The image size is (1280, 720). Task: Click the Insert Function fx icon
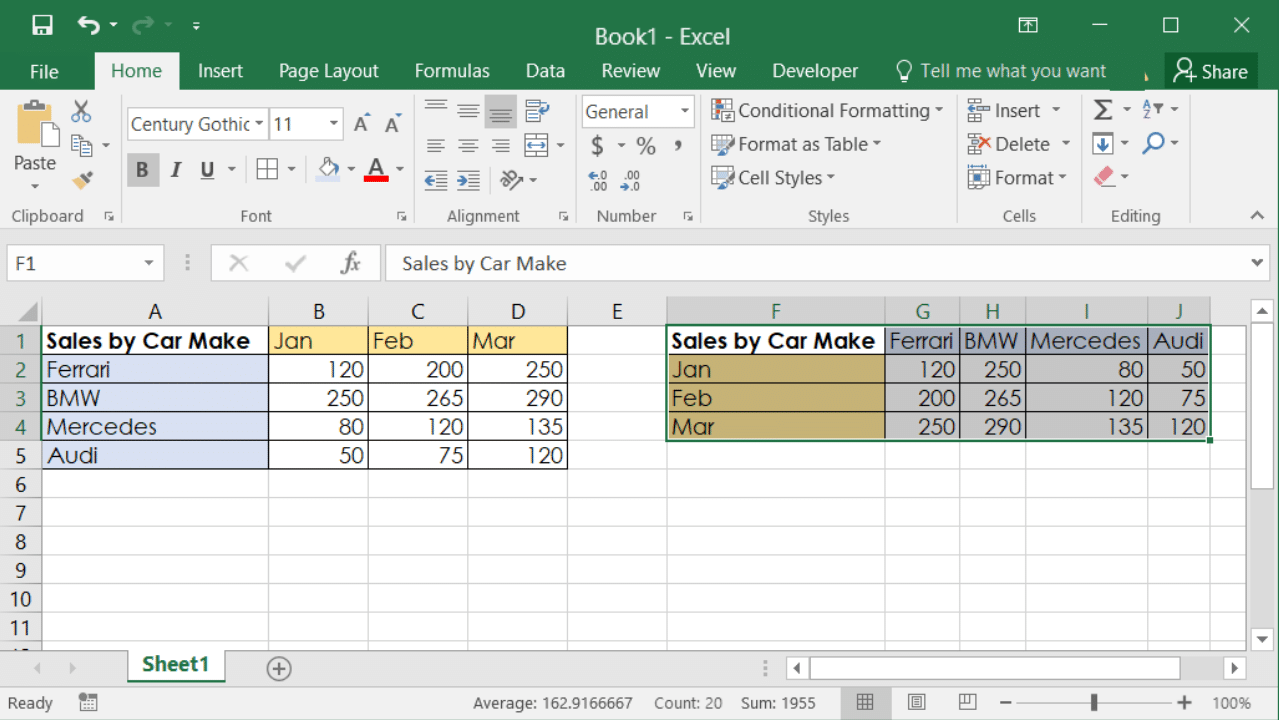point(350,263)
